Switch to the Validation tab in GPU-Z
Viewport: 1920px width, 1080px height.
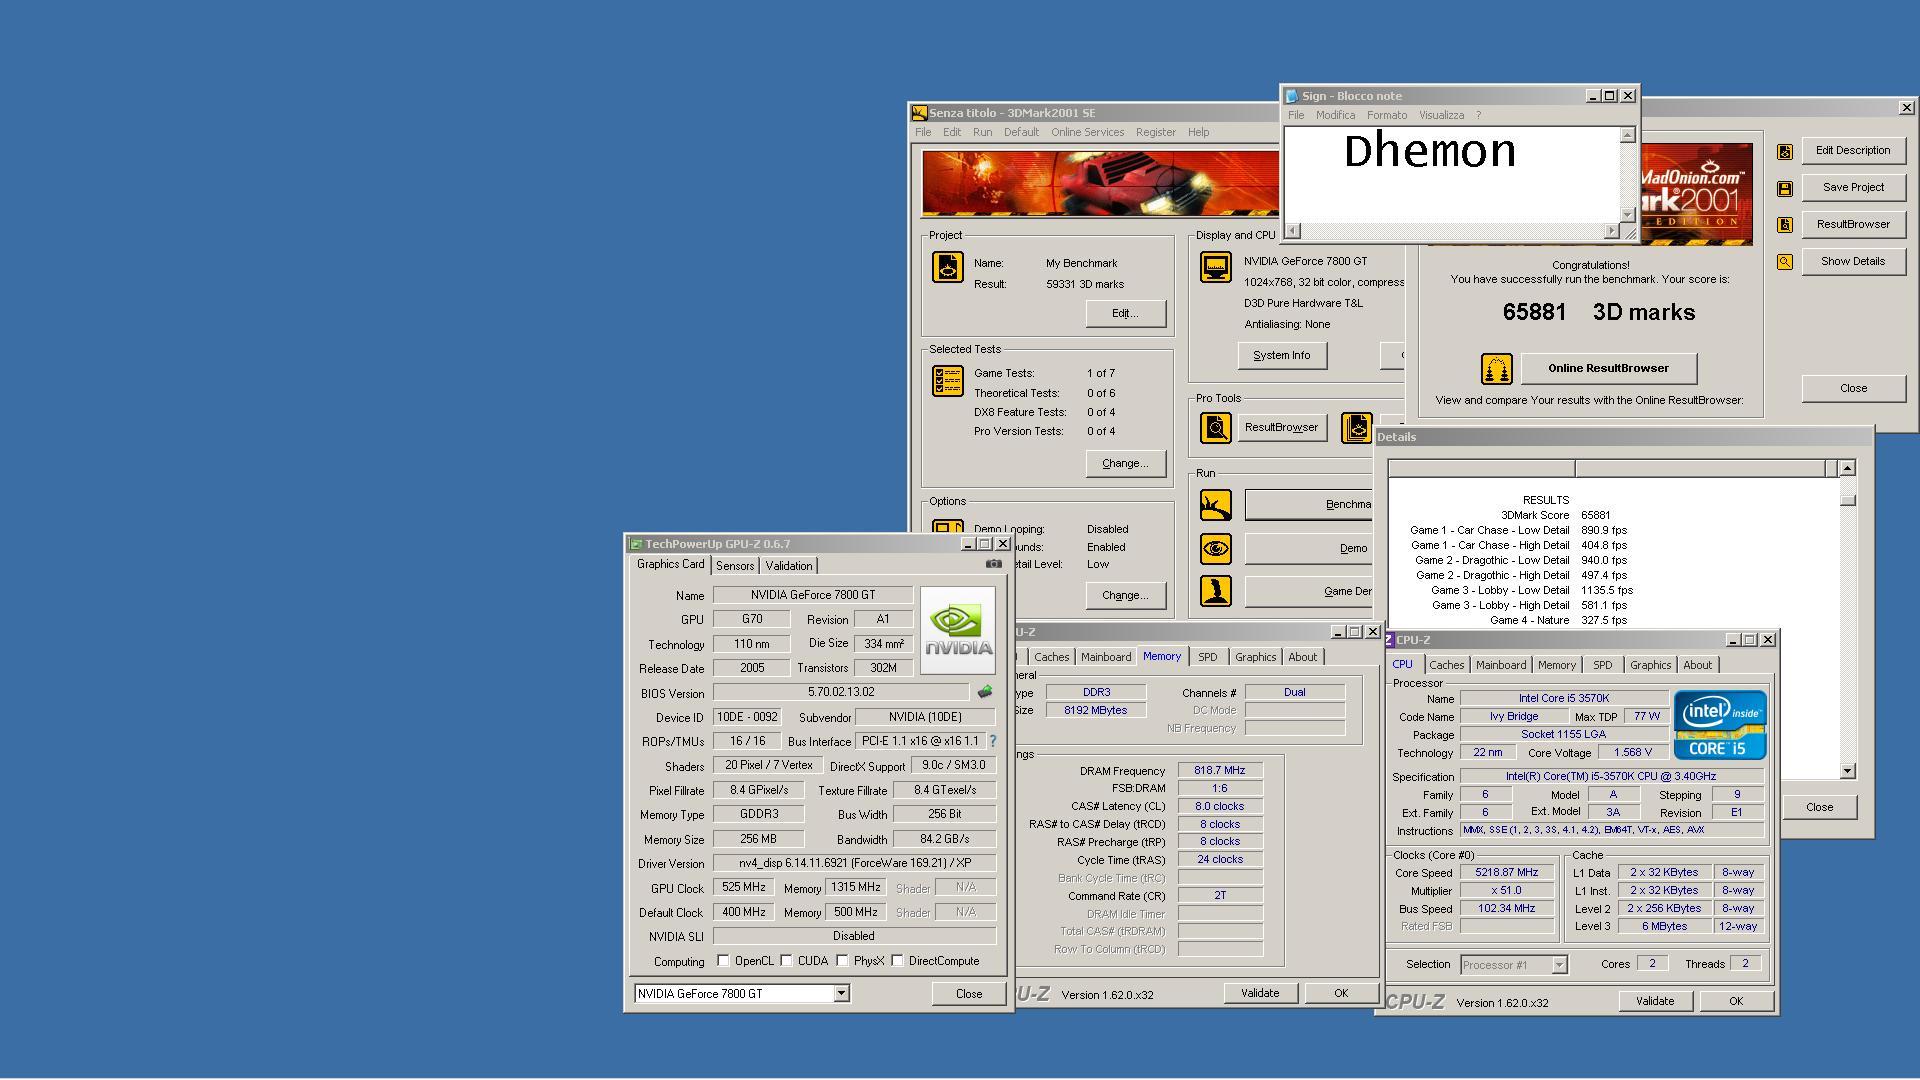[x=789, y=566]
